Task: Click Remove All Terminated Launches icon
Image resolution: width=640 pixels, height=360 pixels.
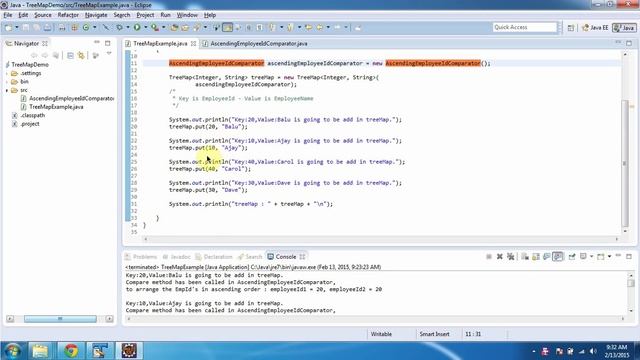Action: [511, 256]
